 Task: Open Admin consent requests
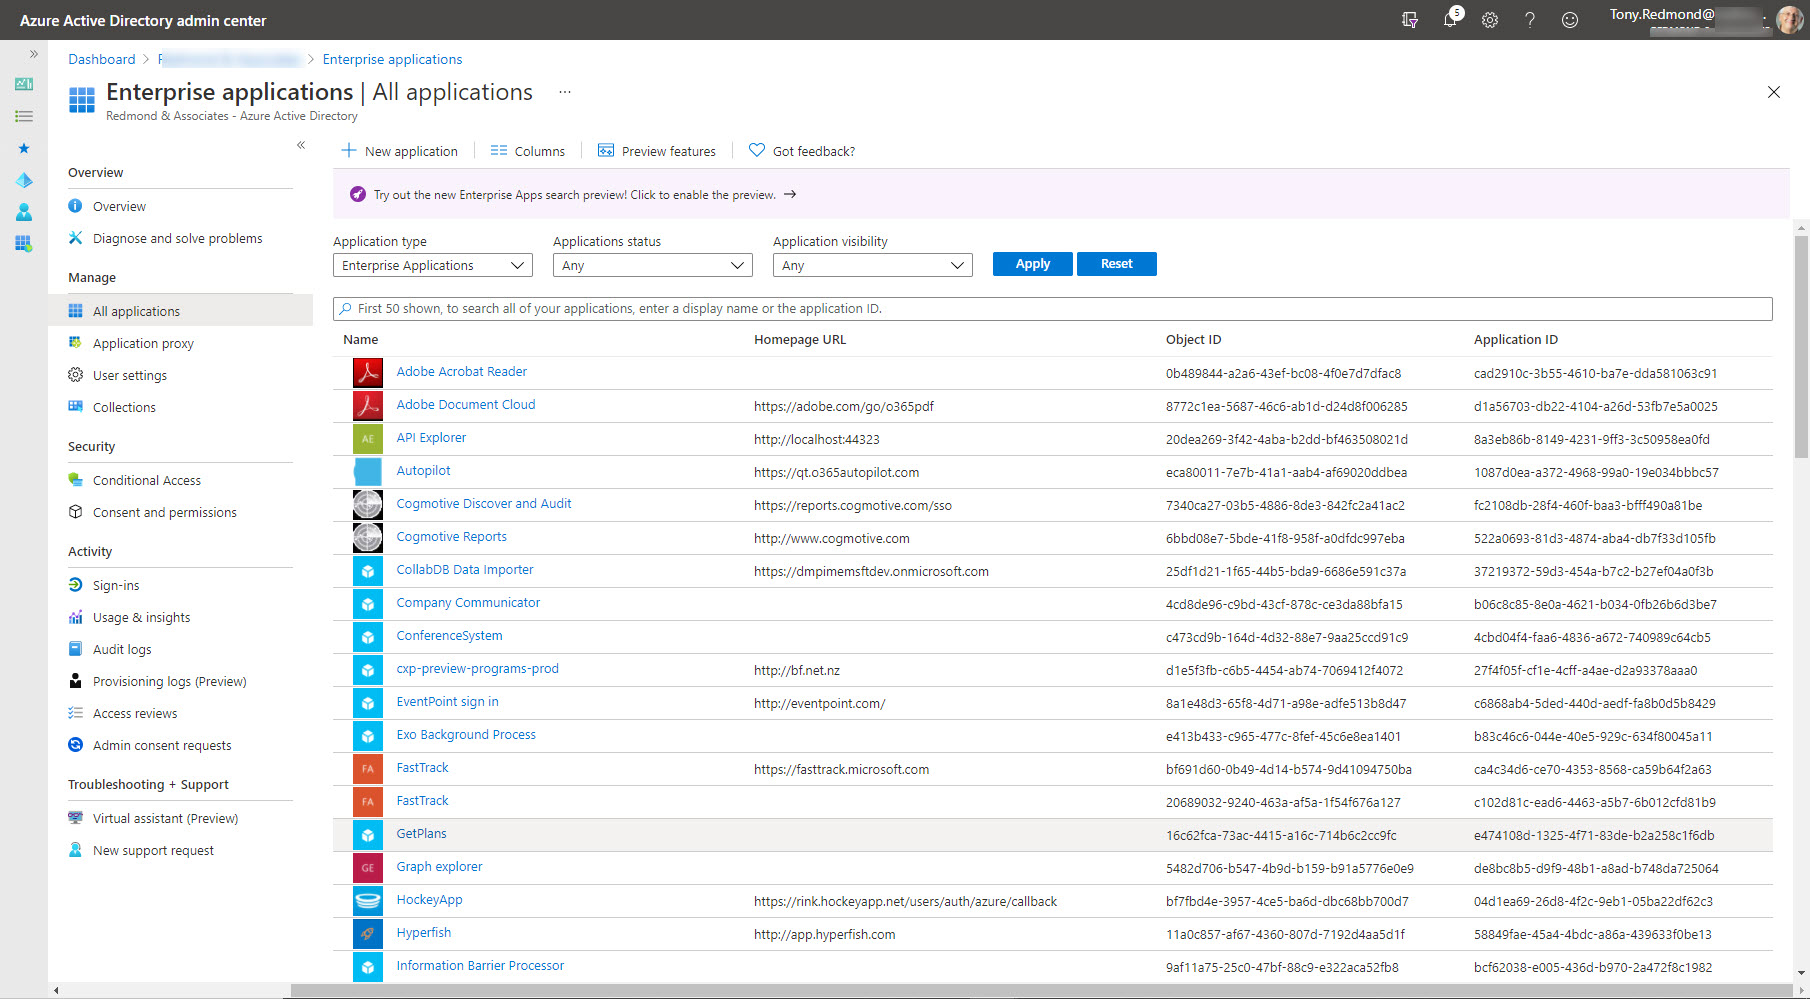(162, 745)
